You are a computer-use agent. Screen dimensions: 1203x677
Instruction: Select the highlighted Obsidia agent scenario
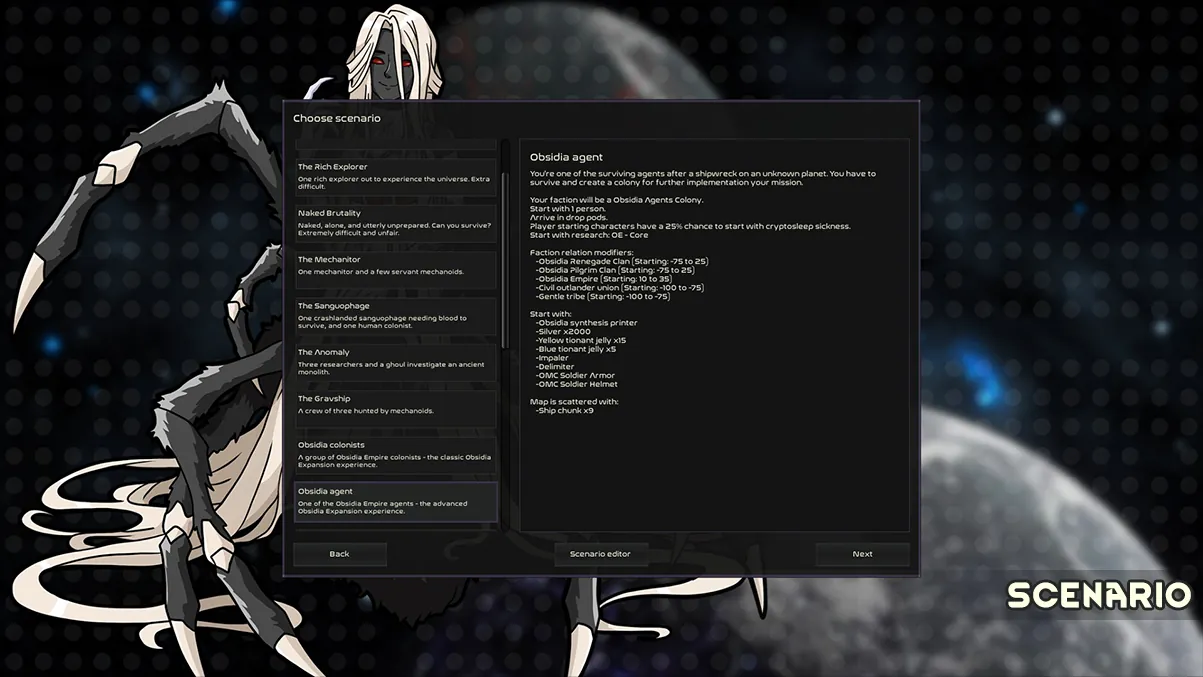[x=395, y=501]
